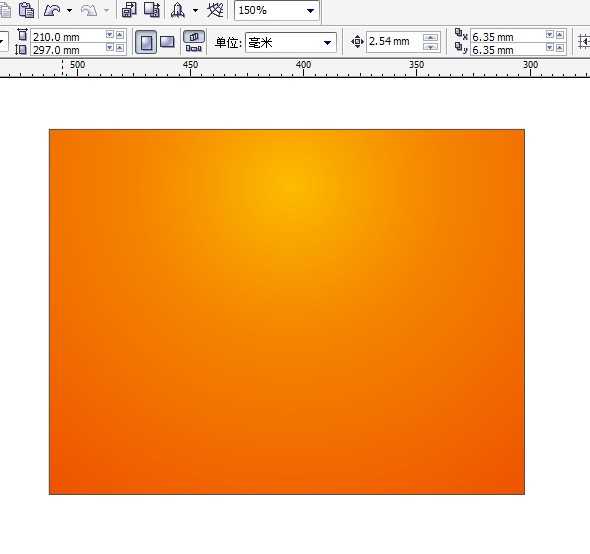Open the application launcher rocket icon

pos(178,10)
